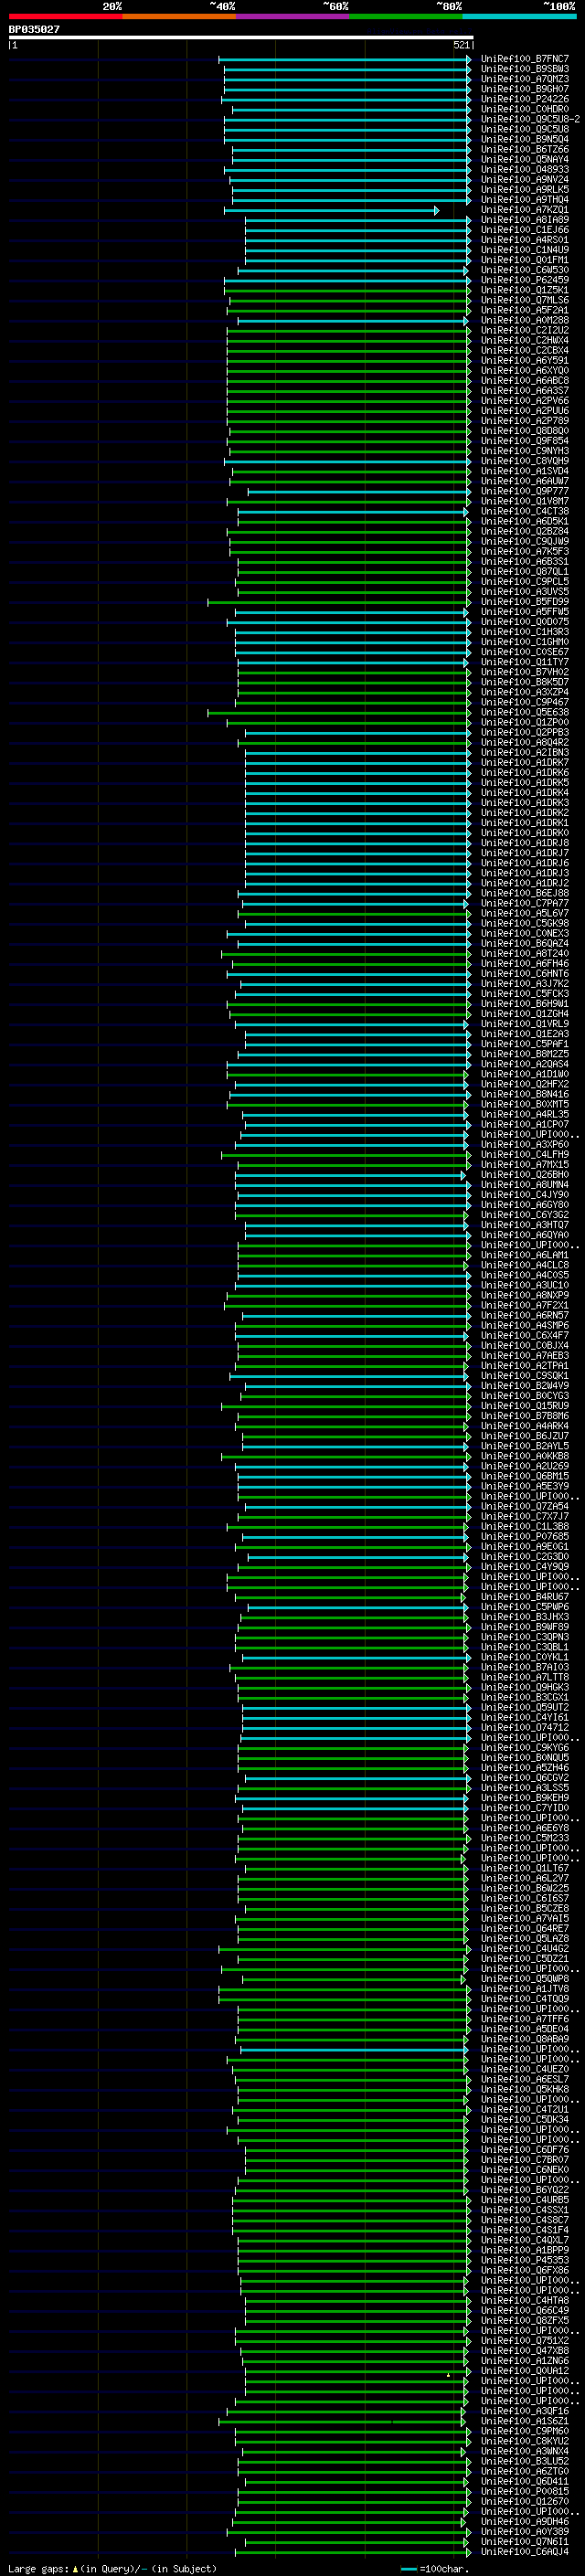
Task: Click the arrowhead ending the UniRef100_A3WNX4 alignment
Action: tap(463, 2453)
